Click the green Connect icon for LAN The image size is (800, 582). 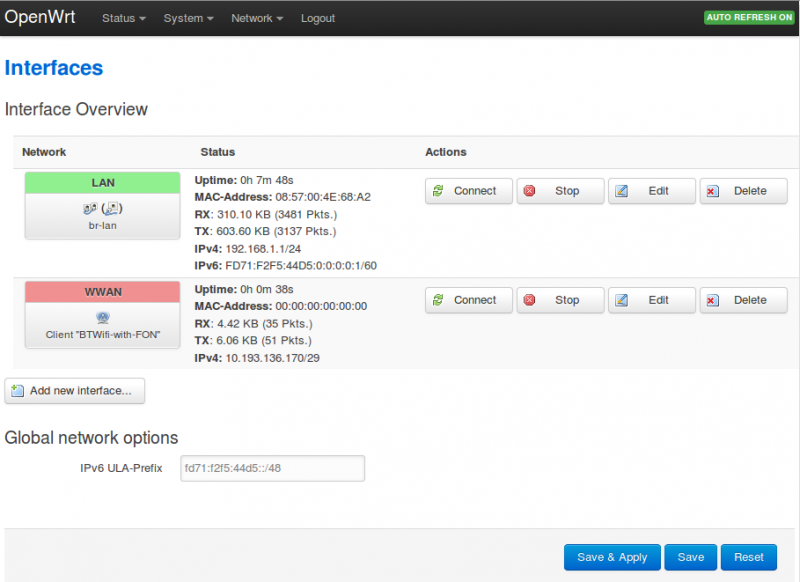point(439,191)
